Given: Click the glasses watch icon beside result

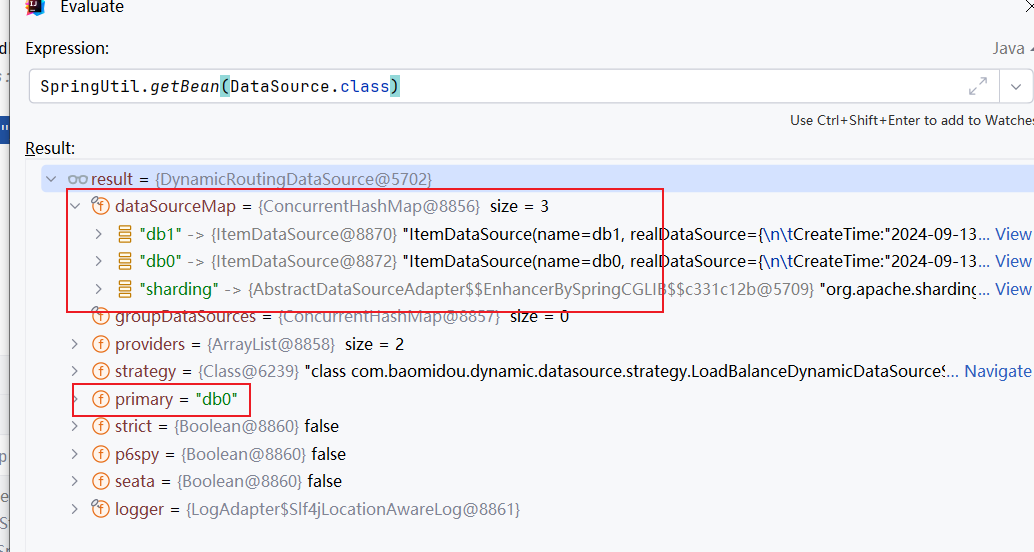Looking at the screenshot, I should pyautogui.click(x=77, y=179).
